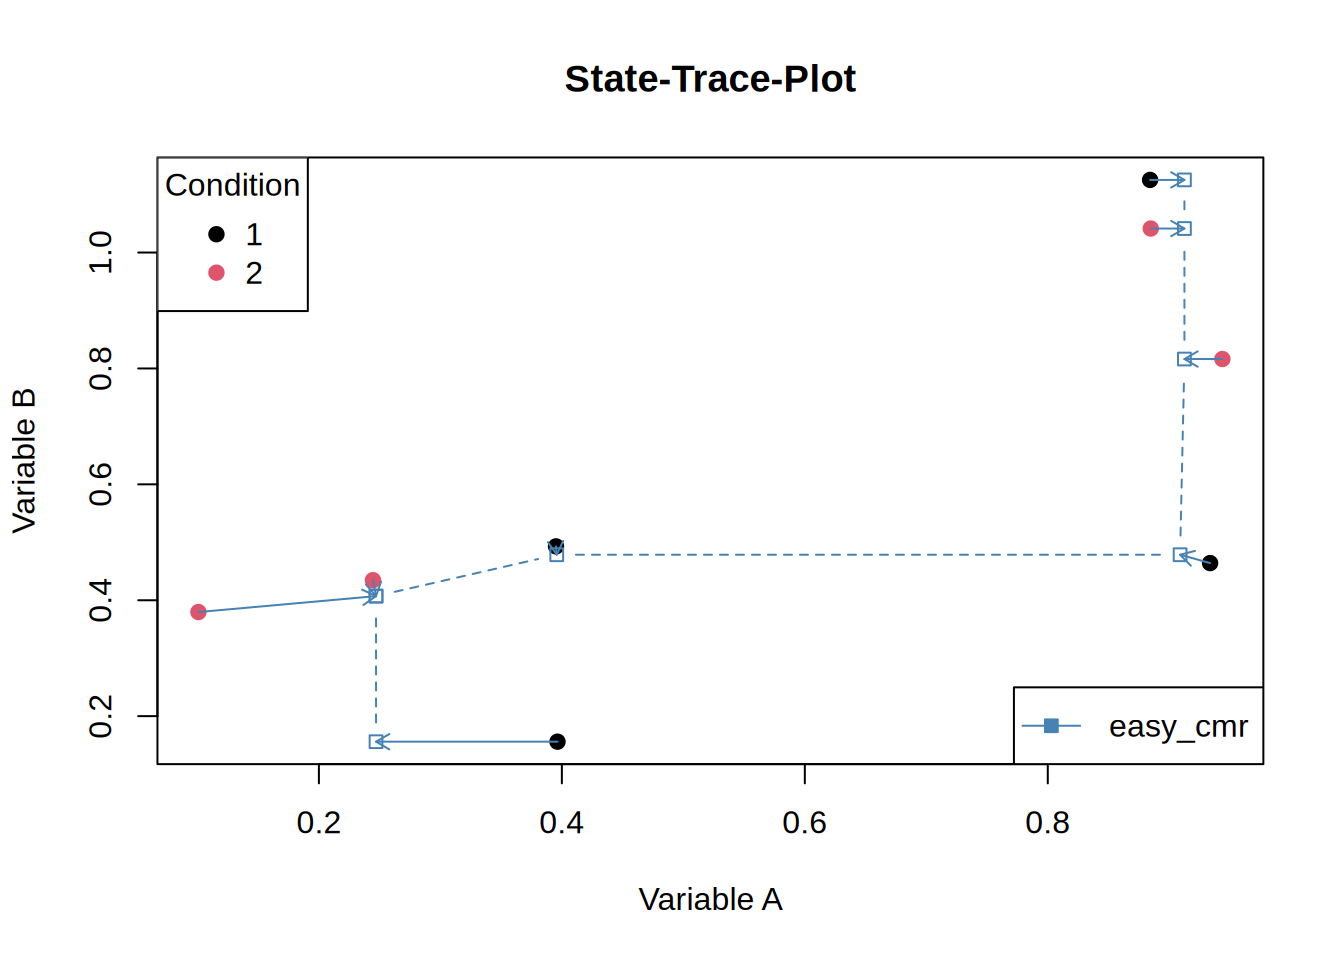Click the "Condition" legend heading
Screen dimensions: 1344x960
232,185
